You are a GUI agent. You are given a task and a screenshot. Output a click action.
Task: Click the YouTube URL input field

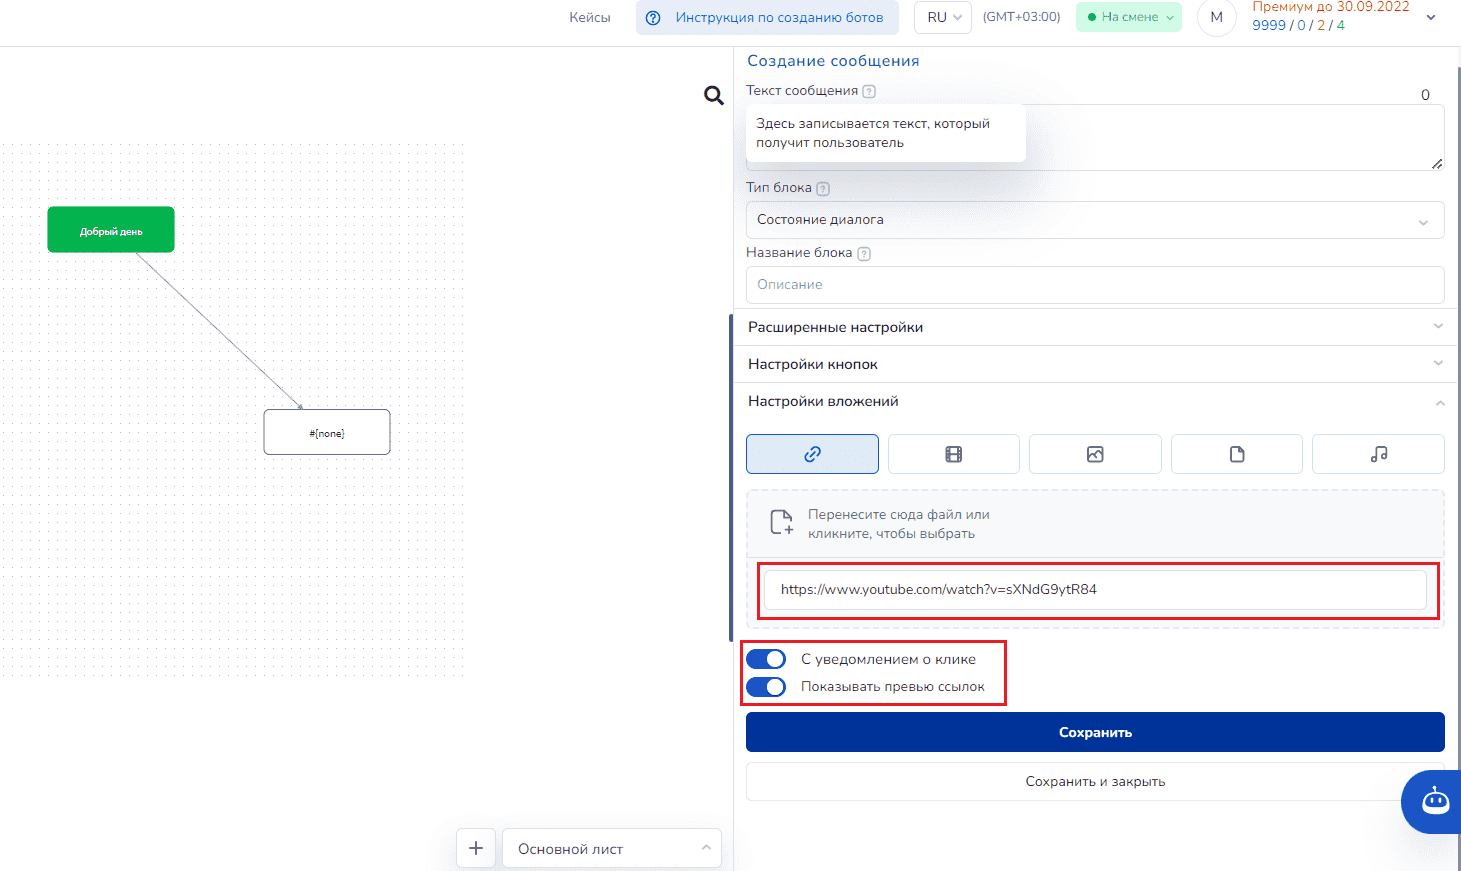click(1095, 590)
